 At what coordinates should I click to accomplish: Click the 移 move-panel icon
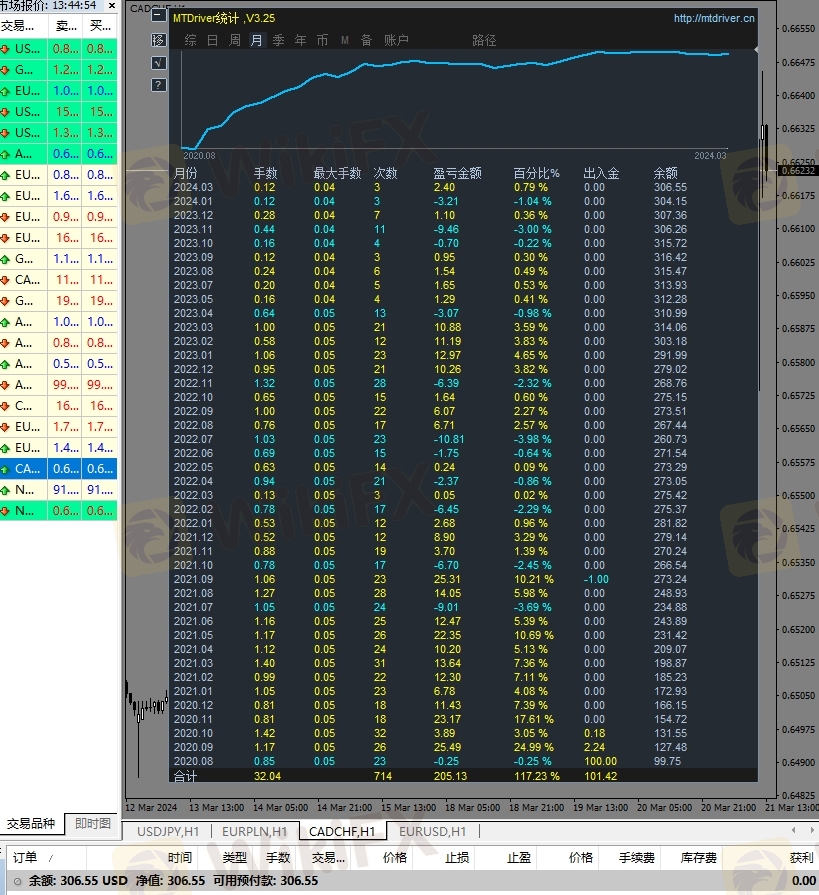point(158,40)
